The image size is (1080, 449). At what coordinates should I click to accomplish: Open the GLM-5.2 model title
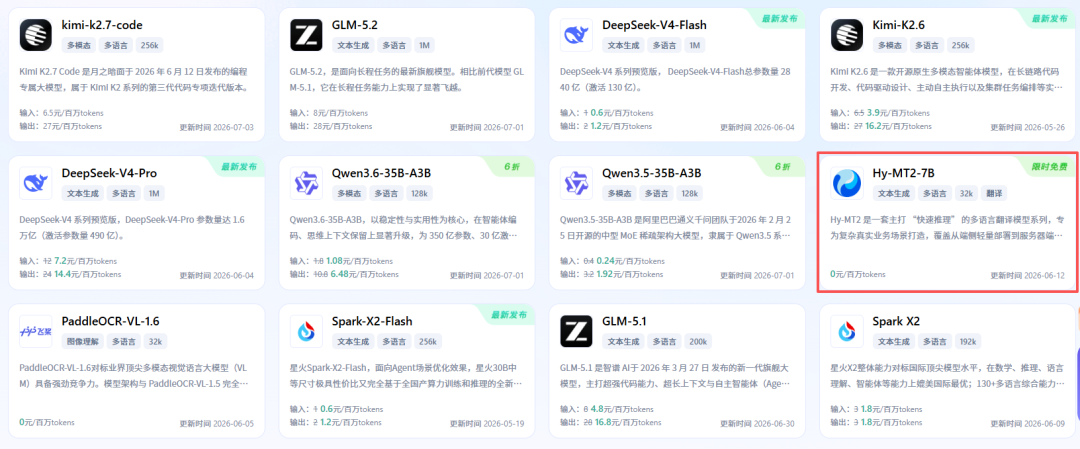(x=355, y=25)
